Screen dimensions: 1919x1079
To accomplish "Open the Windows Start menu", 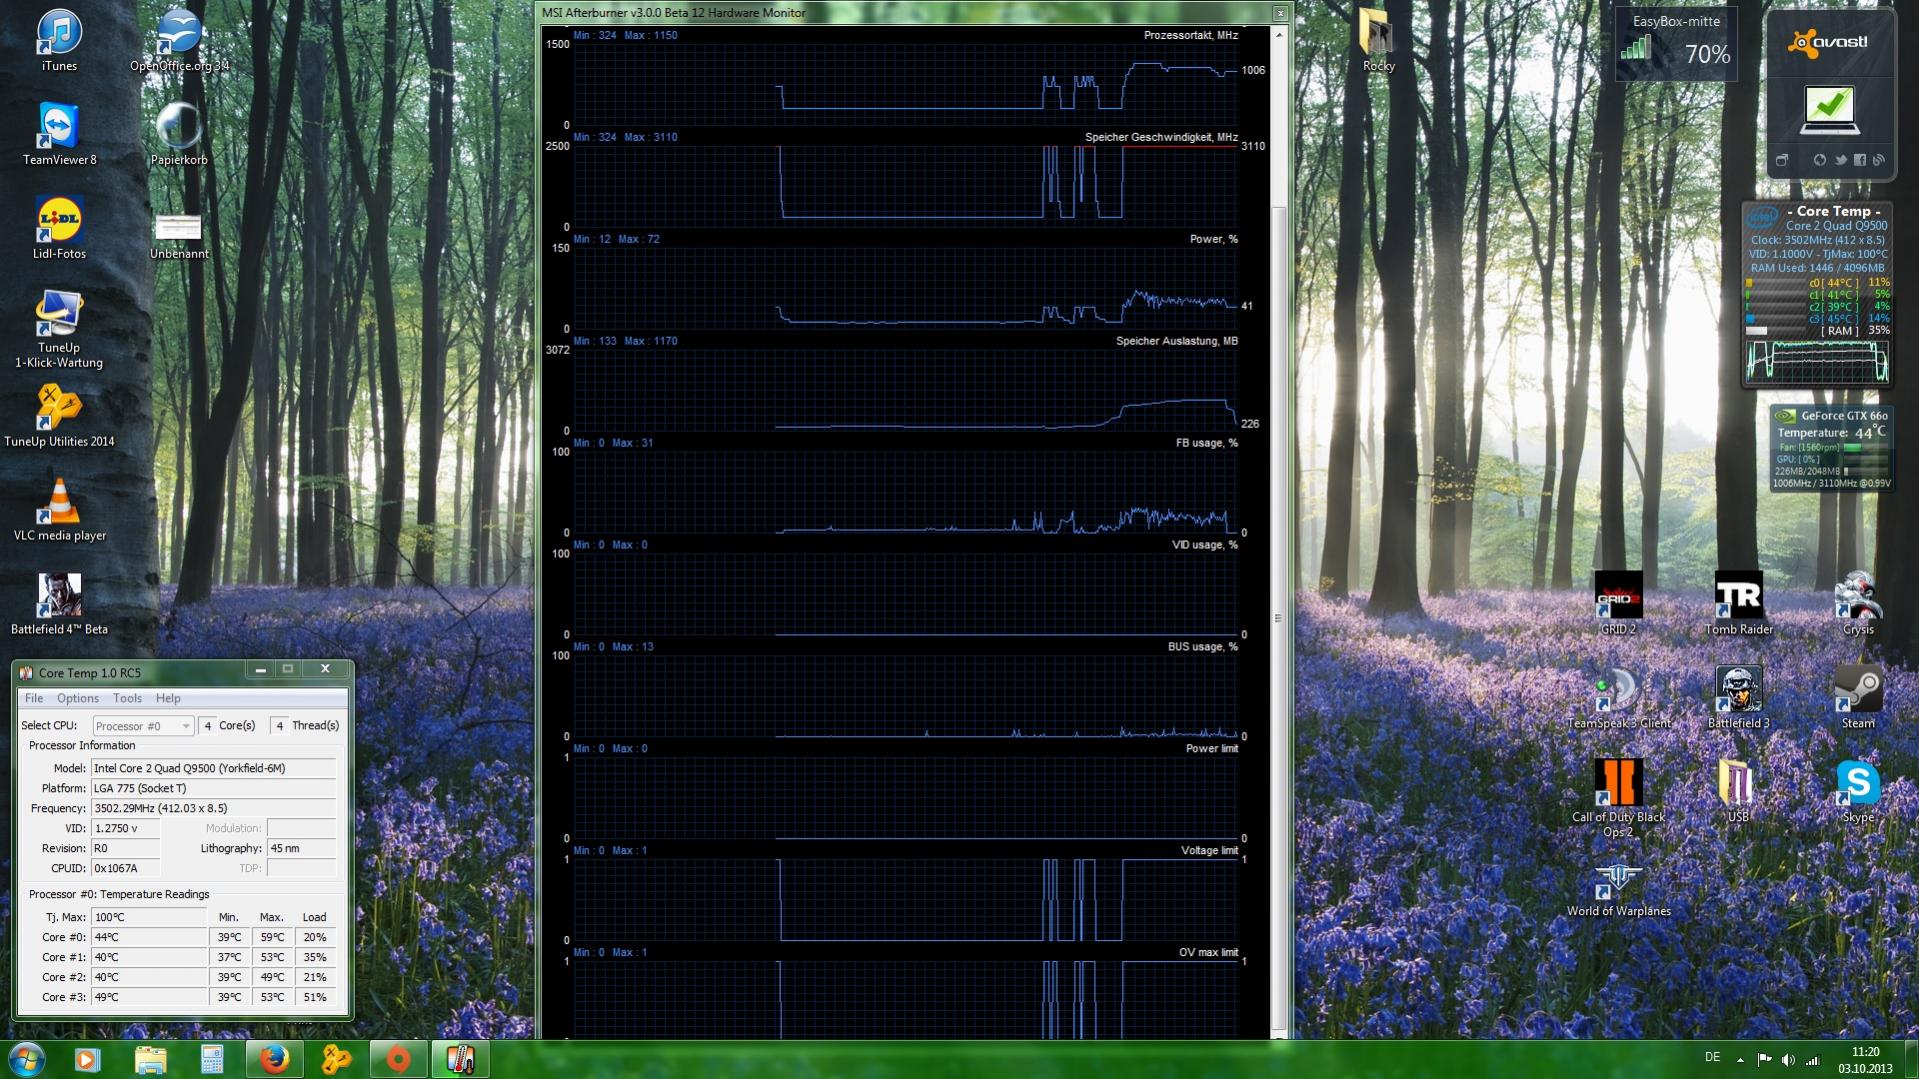I will pyautogui.click(x=26, y=1059).
